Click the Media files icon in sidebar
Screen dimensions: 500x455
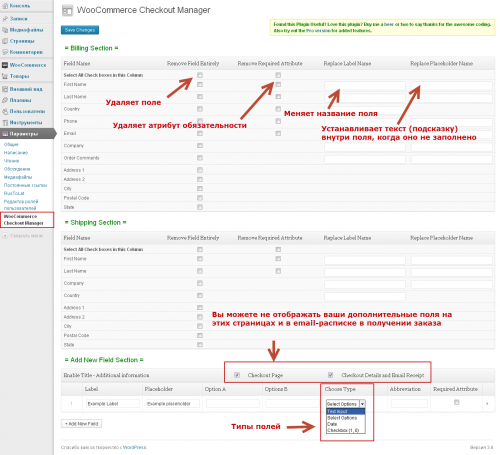pyautogui.click(x=5, y=30)
